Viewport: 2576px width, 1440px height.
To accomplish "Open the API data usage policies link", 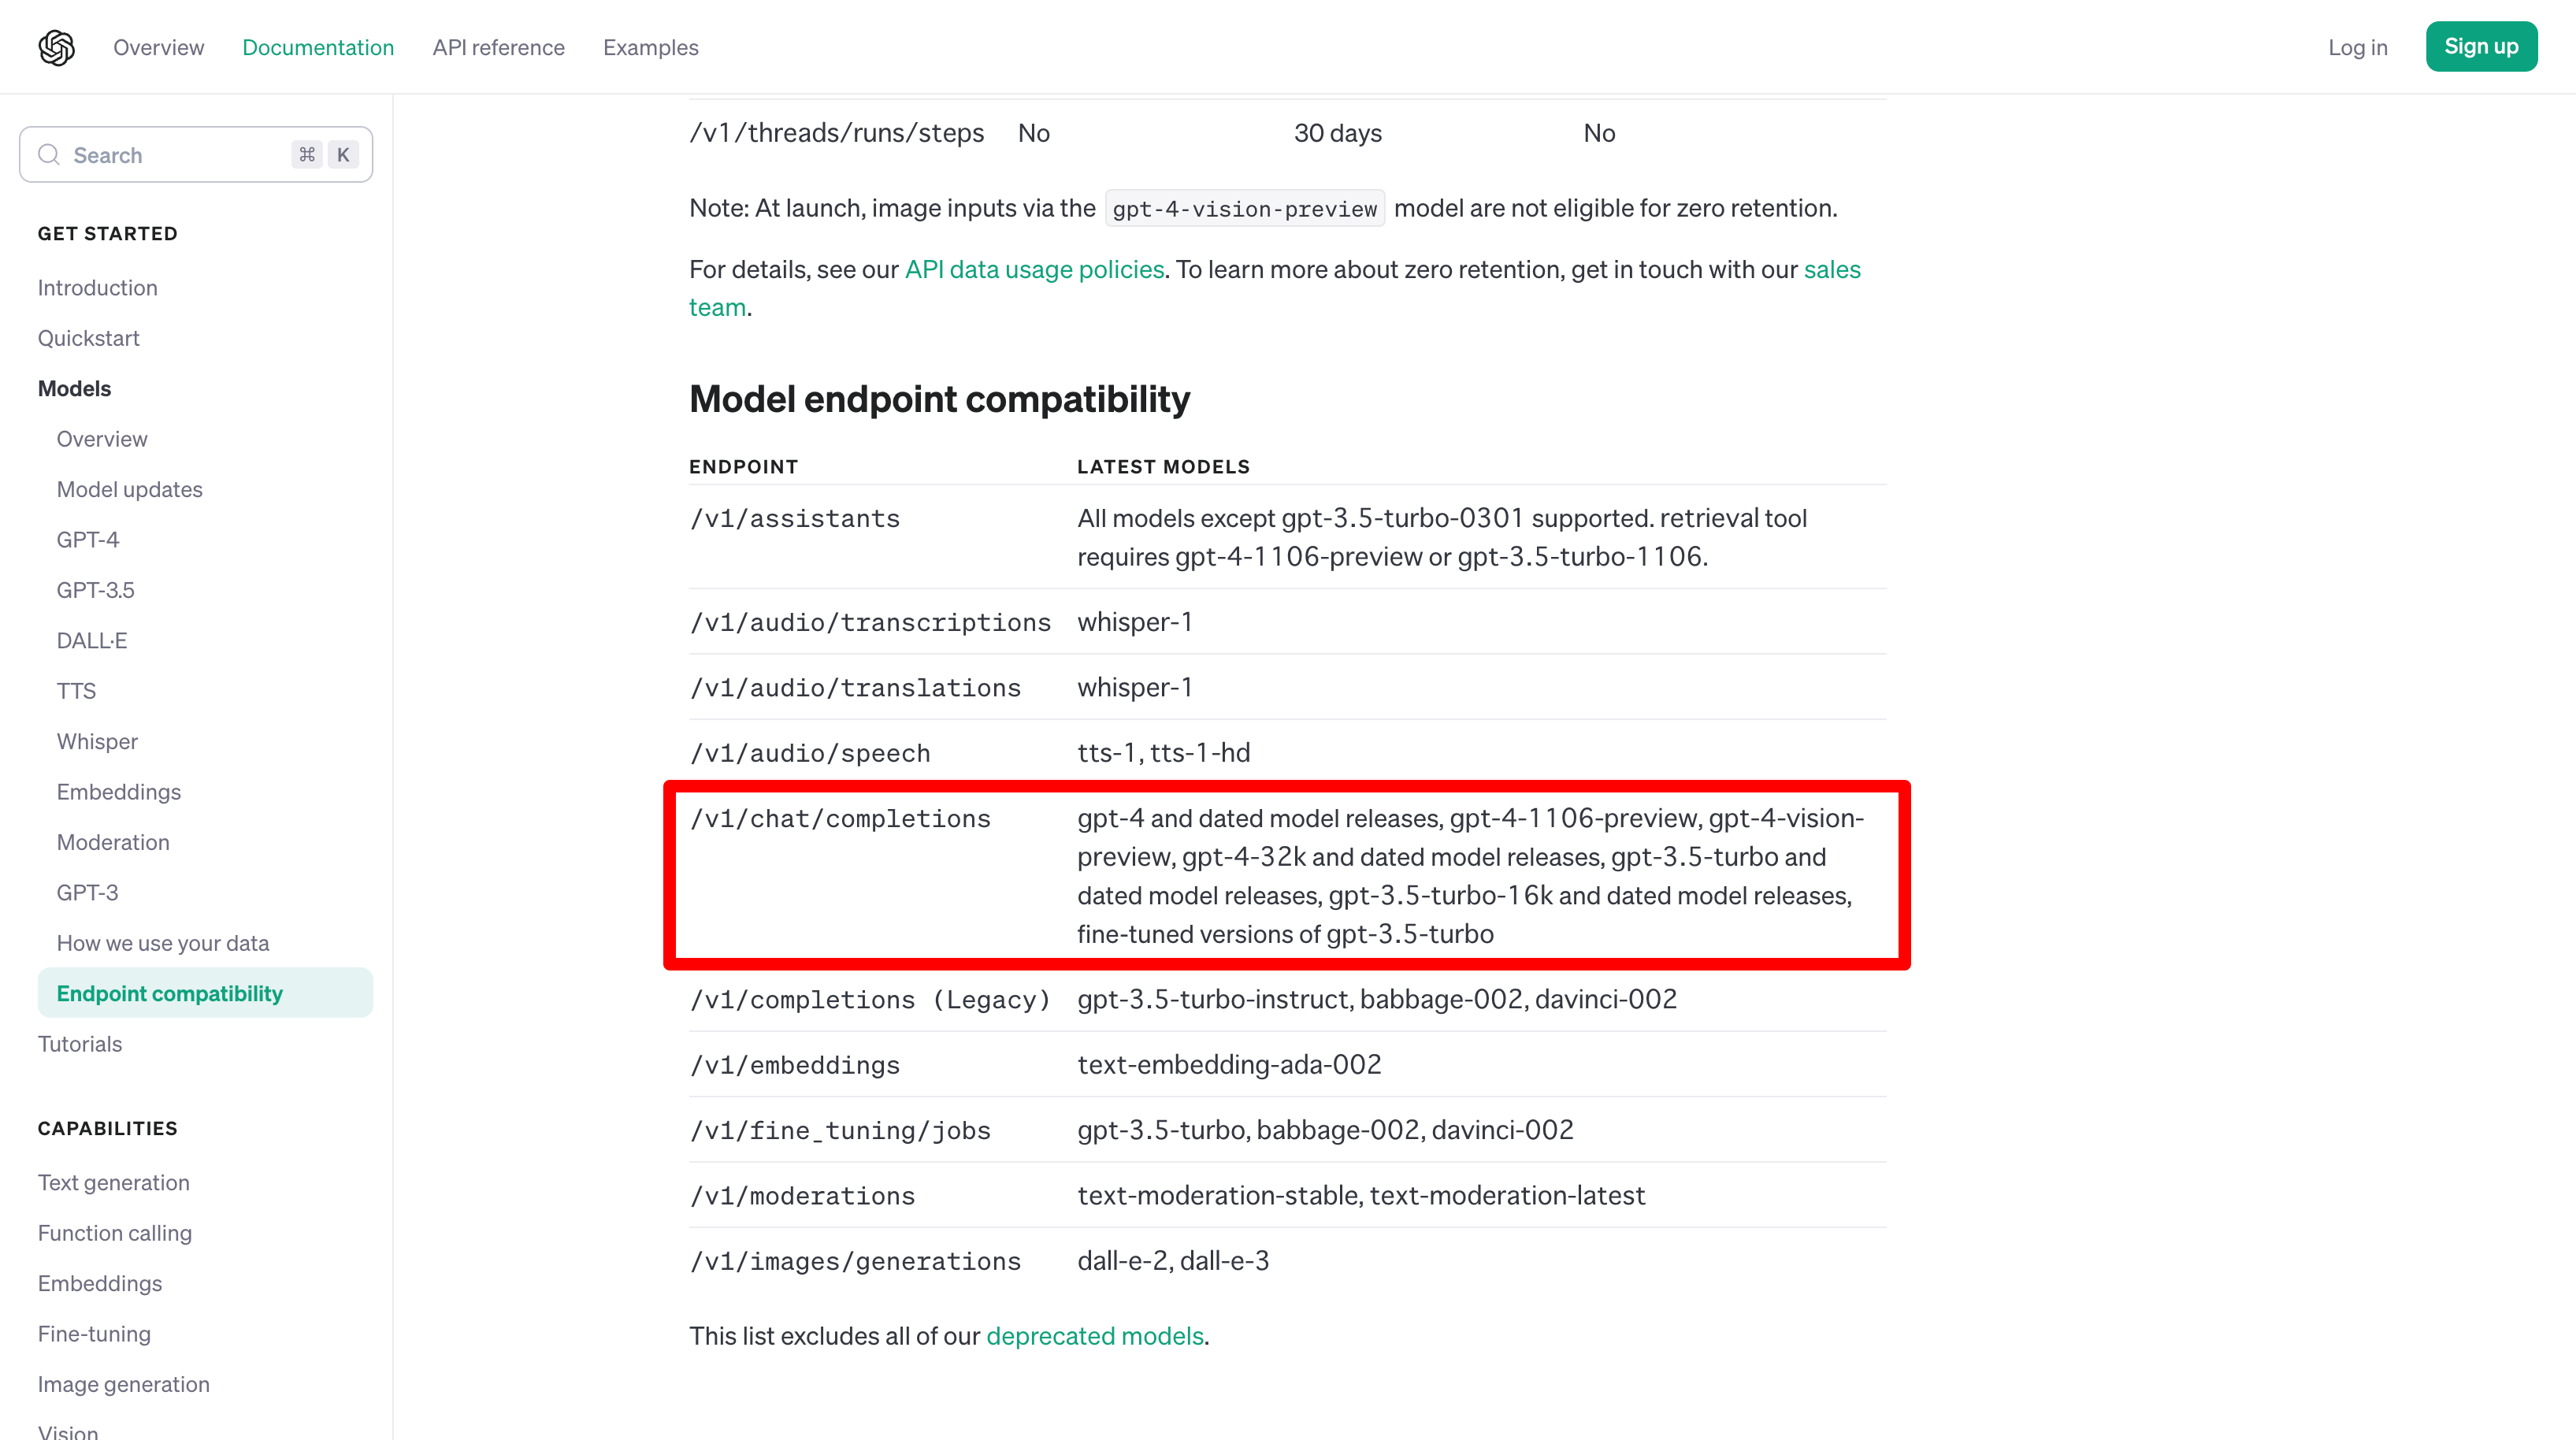I will tap(1034, 269).
